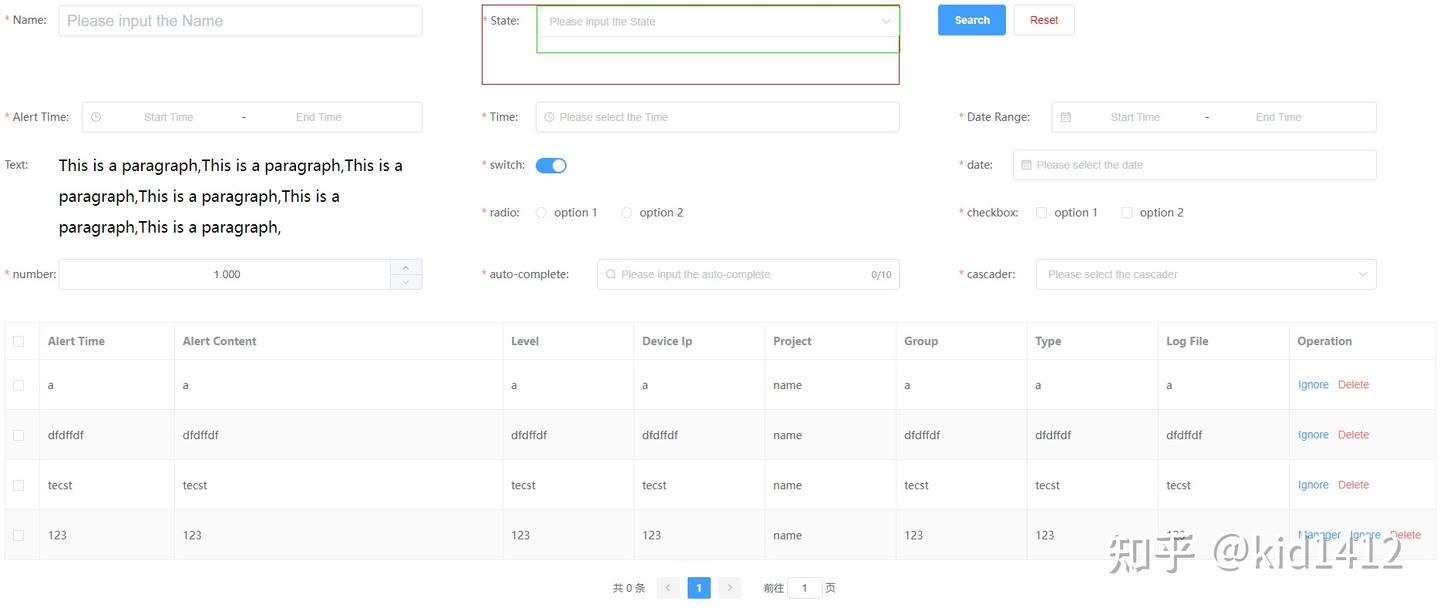Click the magnifier icon in auto-complete field
The height and width of the screenshot is (611, 1440).
611,274
